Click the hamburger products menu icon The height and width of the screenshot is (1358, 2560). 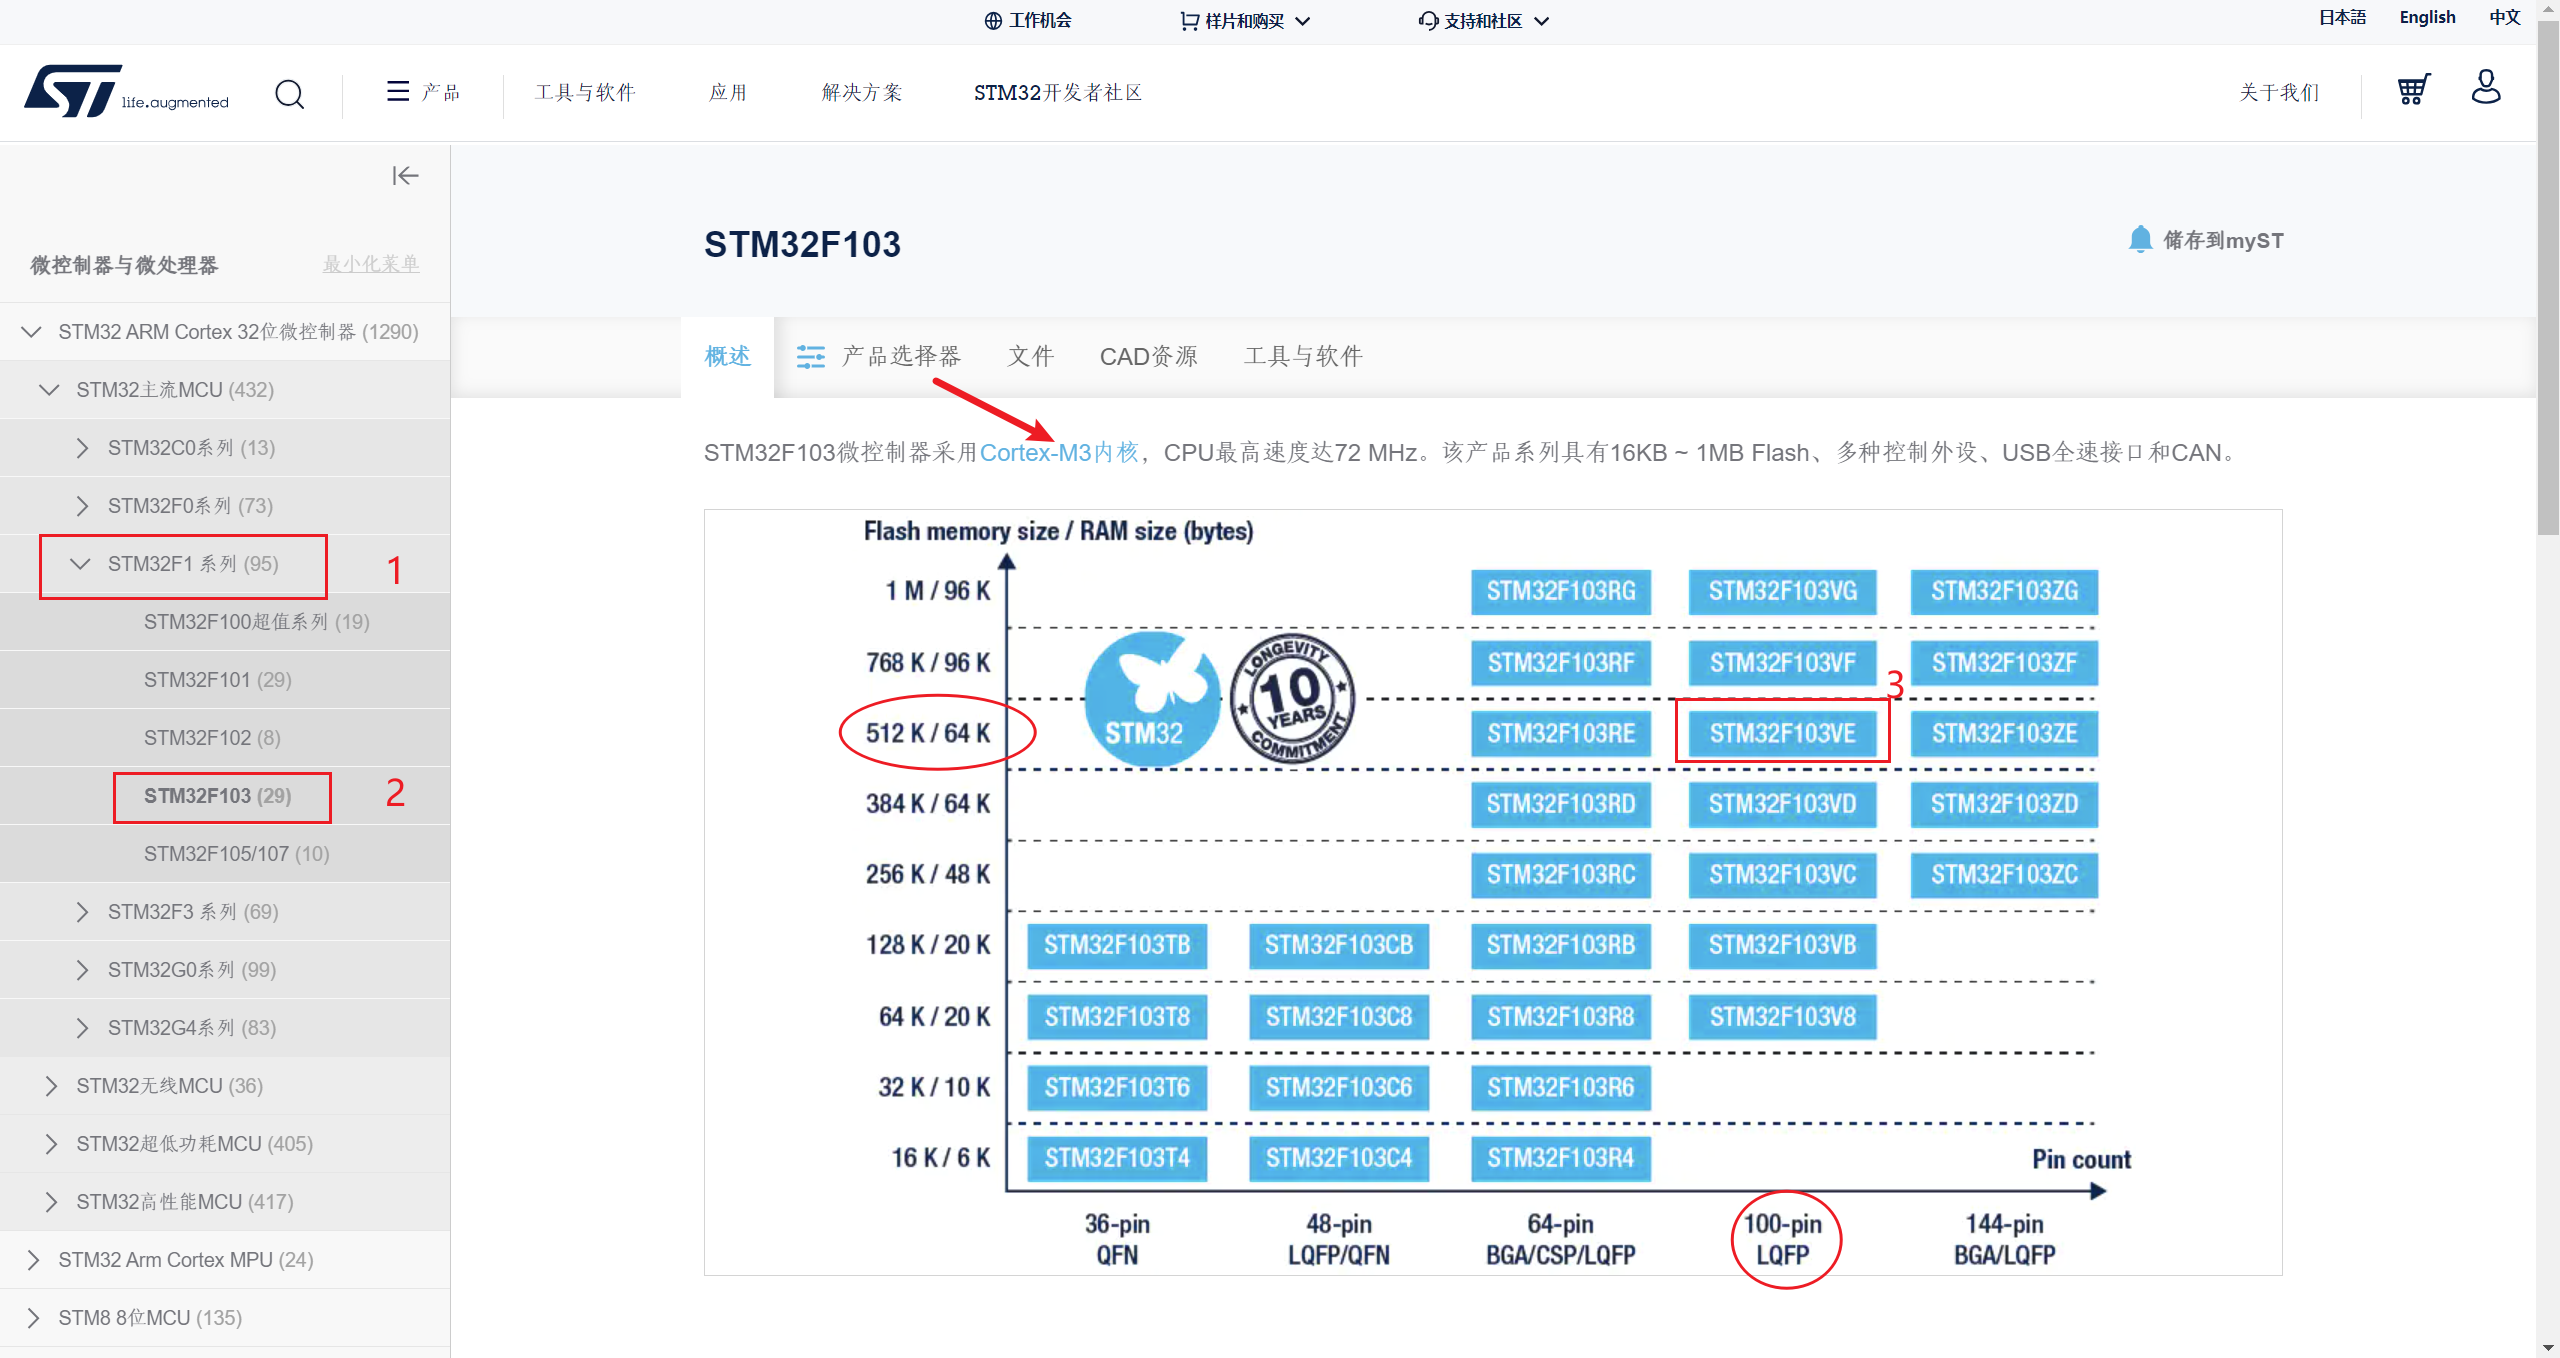(x=397, y=92)
